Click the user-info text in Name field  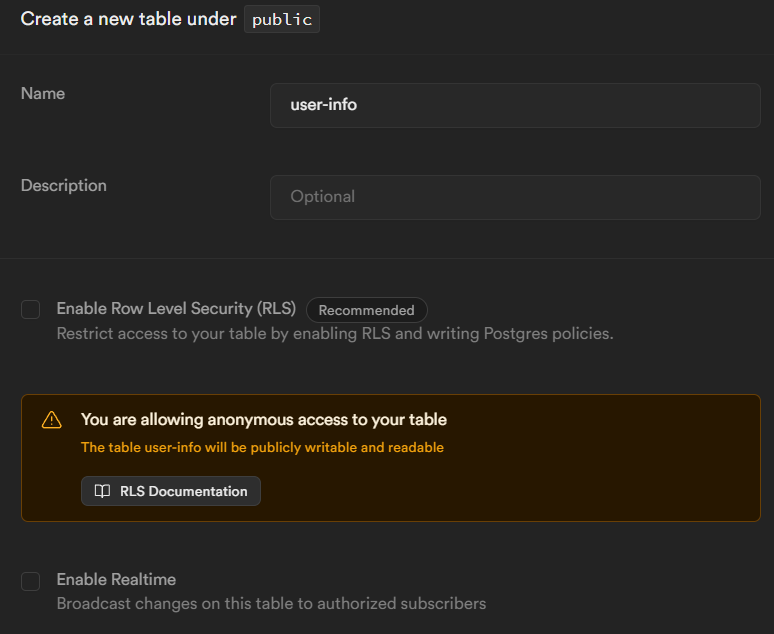tap(323, 105)
